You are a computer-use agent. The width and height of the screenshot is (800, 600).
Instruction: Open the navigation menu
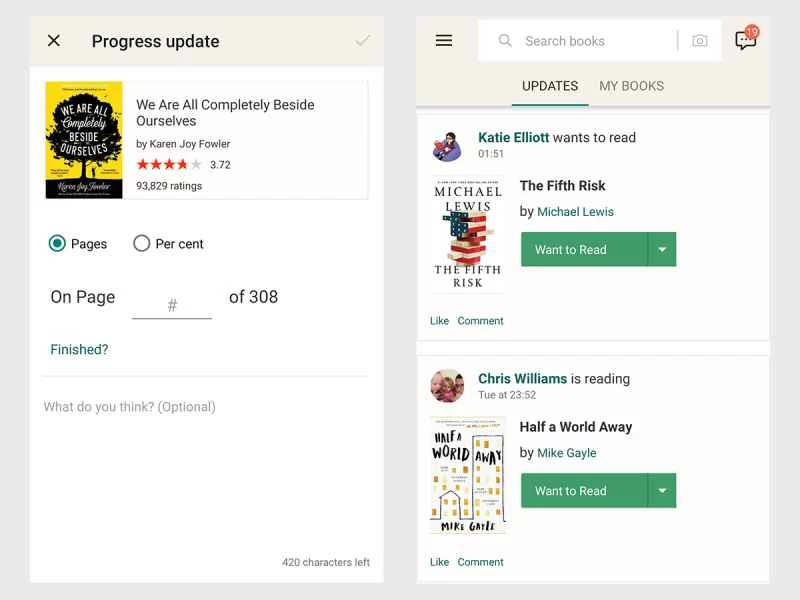tap(443, 40)
